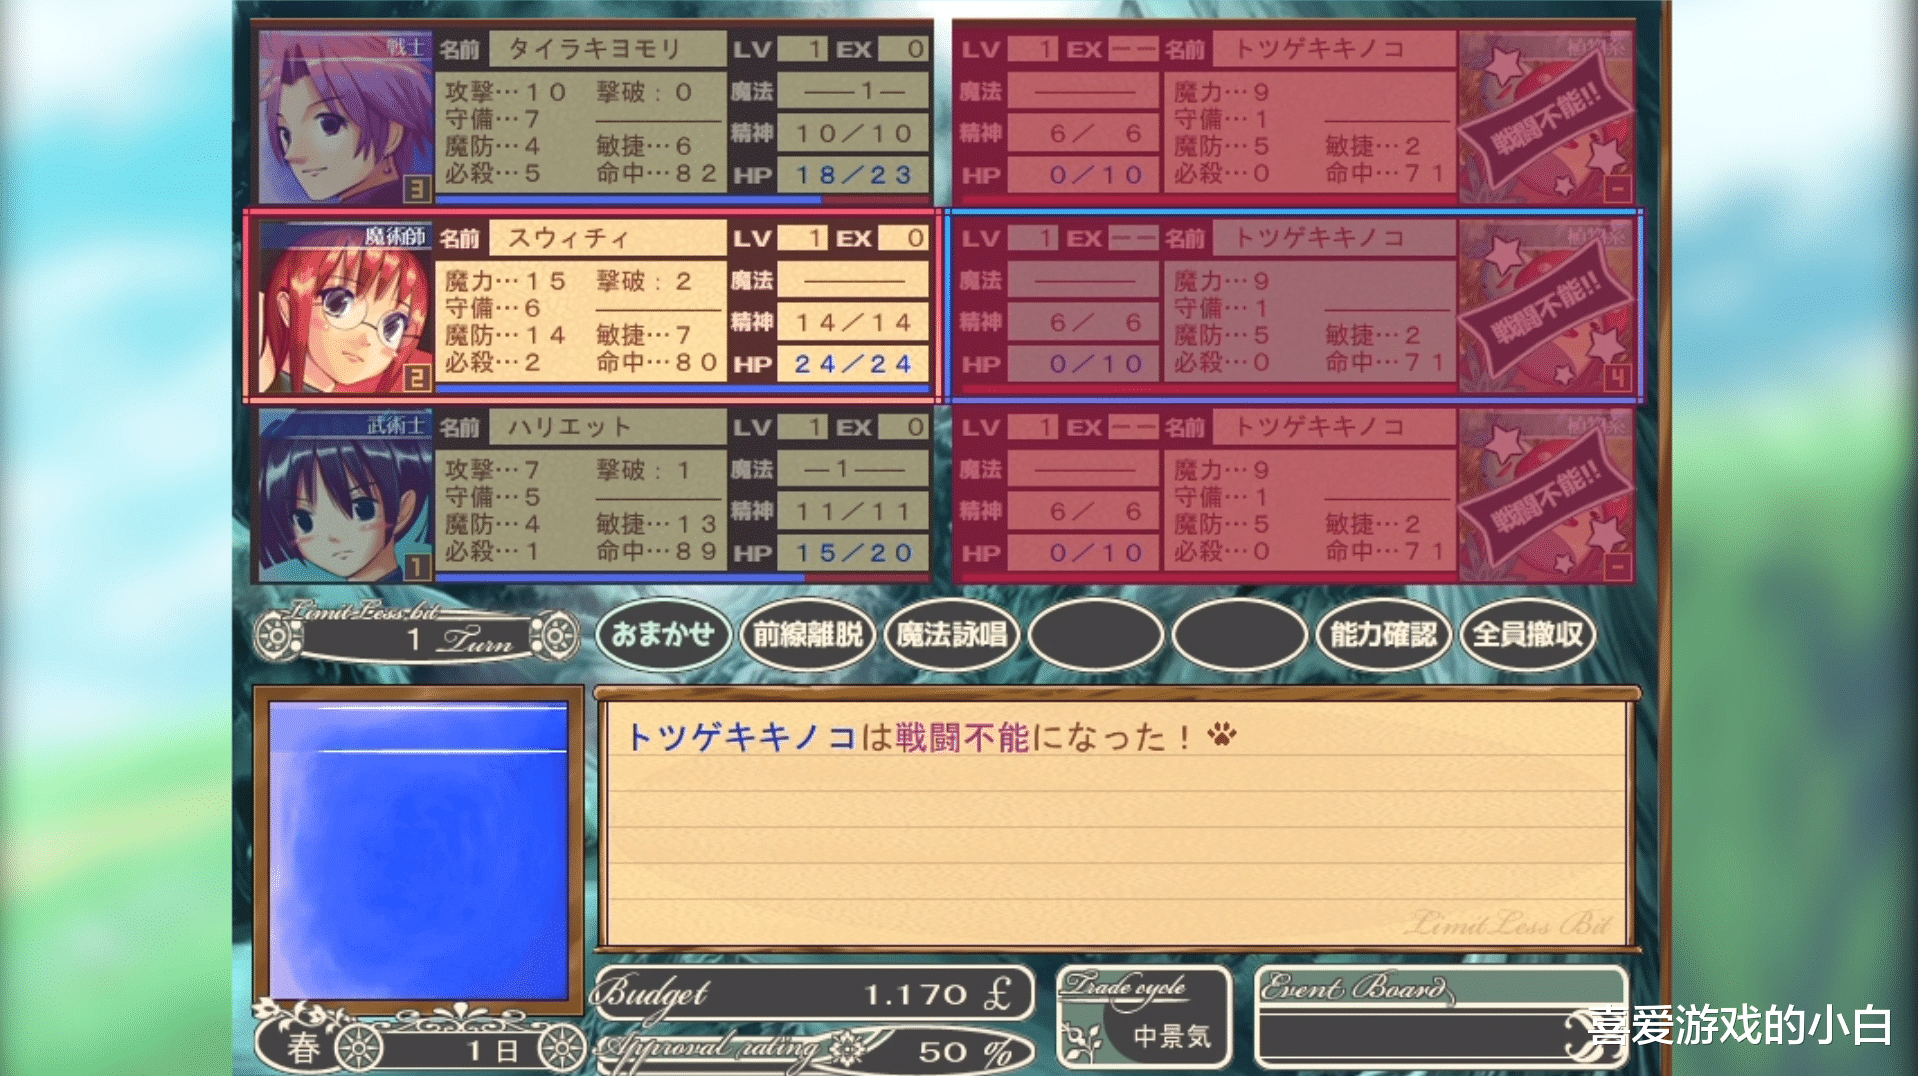
Task: Click the 魔法 slot of タイラキヨモリ
Action: 853,91
